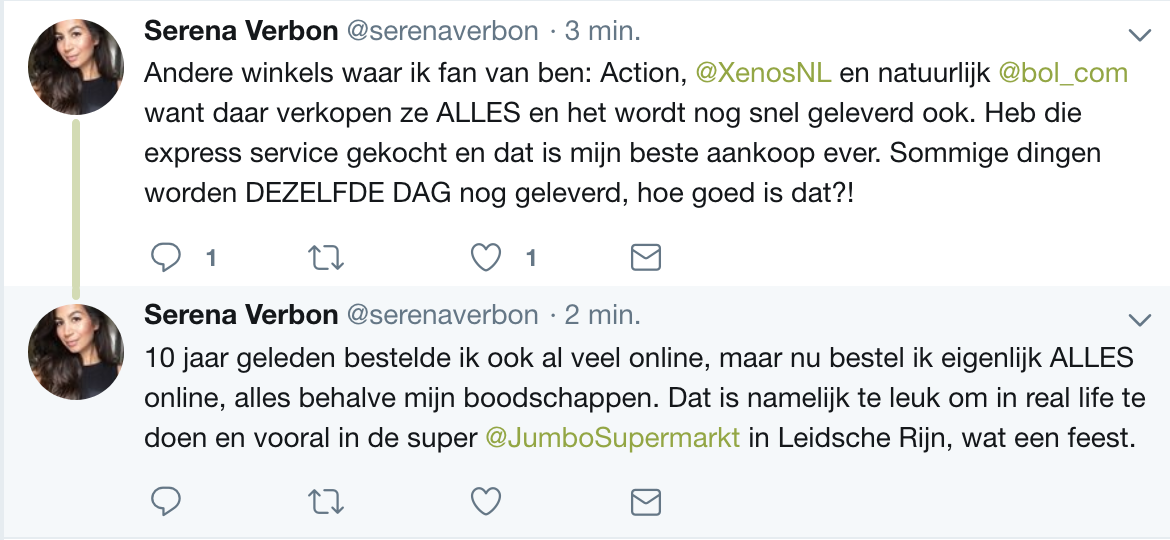This screenshot has height=540, width=1170.
Task: Like the second tweet about Leidsche Rijn
Action: (x=487, y=502)
